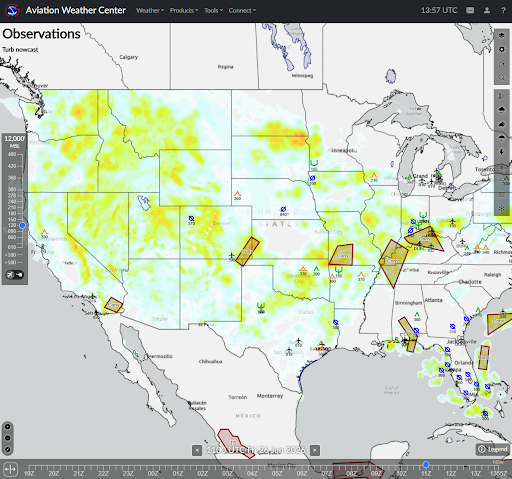The image size is (512, 479).
Task: Click the Aviation Weather Center title link
Action: 76,11
